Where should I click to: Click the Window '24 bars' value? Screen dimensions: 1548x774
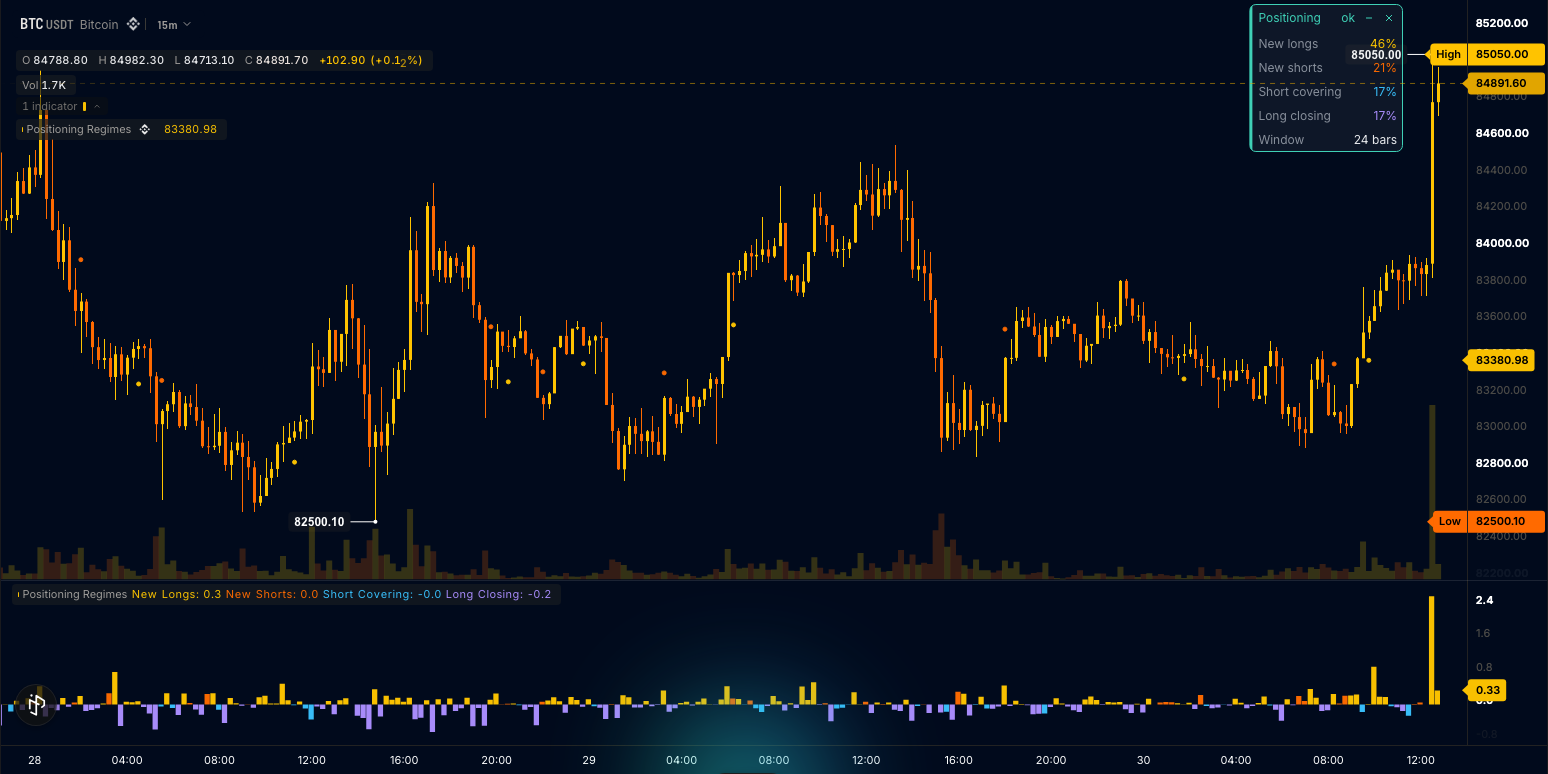(x=1375, y=140)
